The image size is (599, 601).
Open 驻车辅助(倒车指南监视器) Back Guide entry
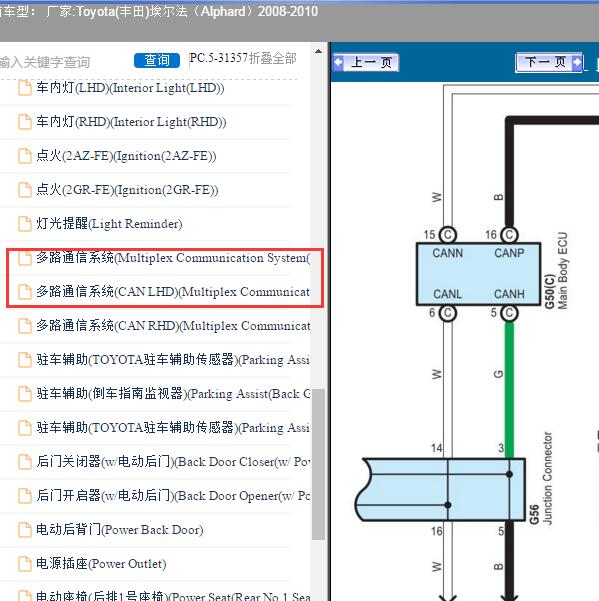173,394
